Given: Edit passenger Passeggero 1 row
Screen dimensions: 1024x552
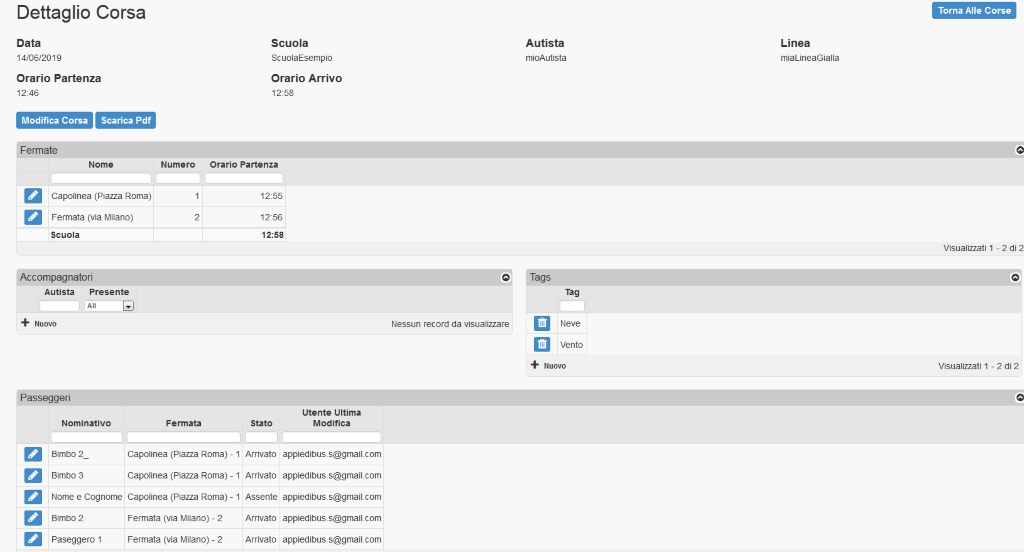Looking at the screenshot, I should pos(33,539).
